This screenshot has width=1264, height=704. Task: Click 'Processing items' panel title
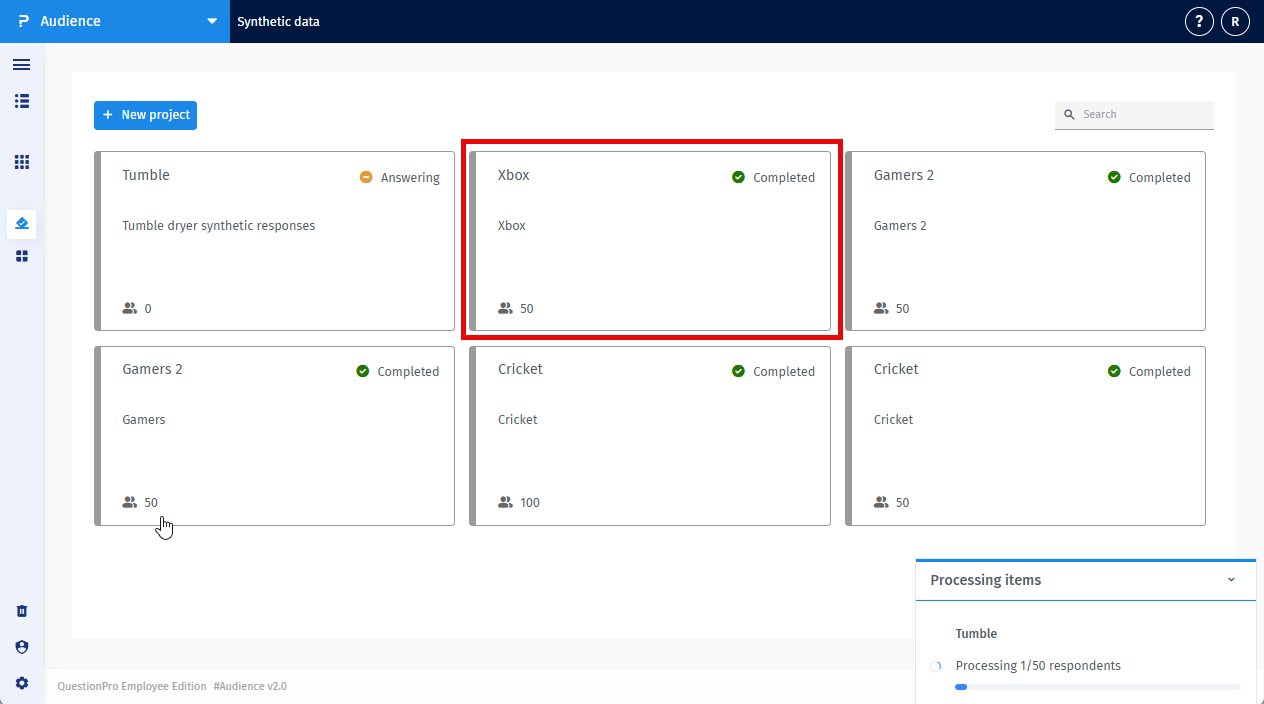(985, 580)
